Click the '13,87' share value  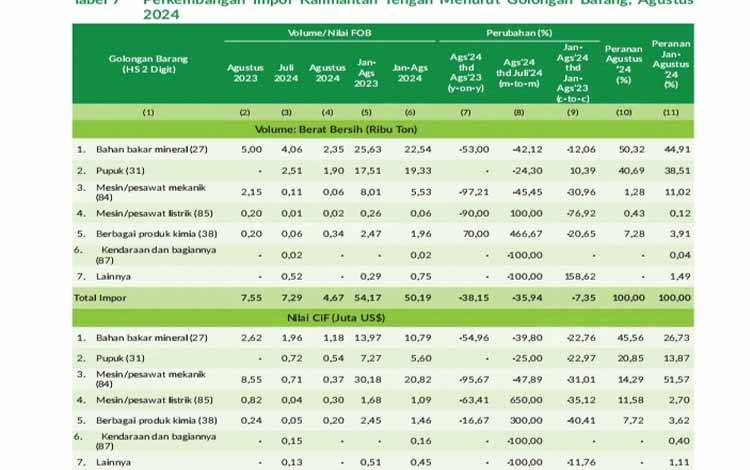(676, 358)
